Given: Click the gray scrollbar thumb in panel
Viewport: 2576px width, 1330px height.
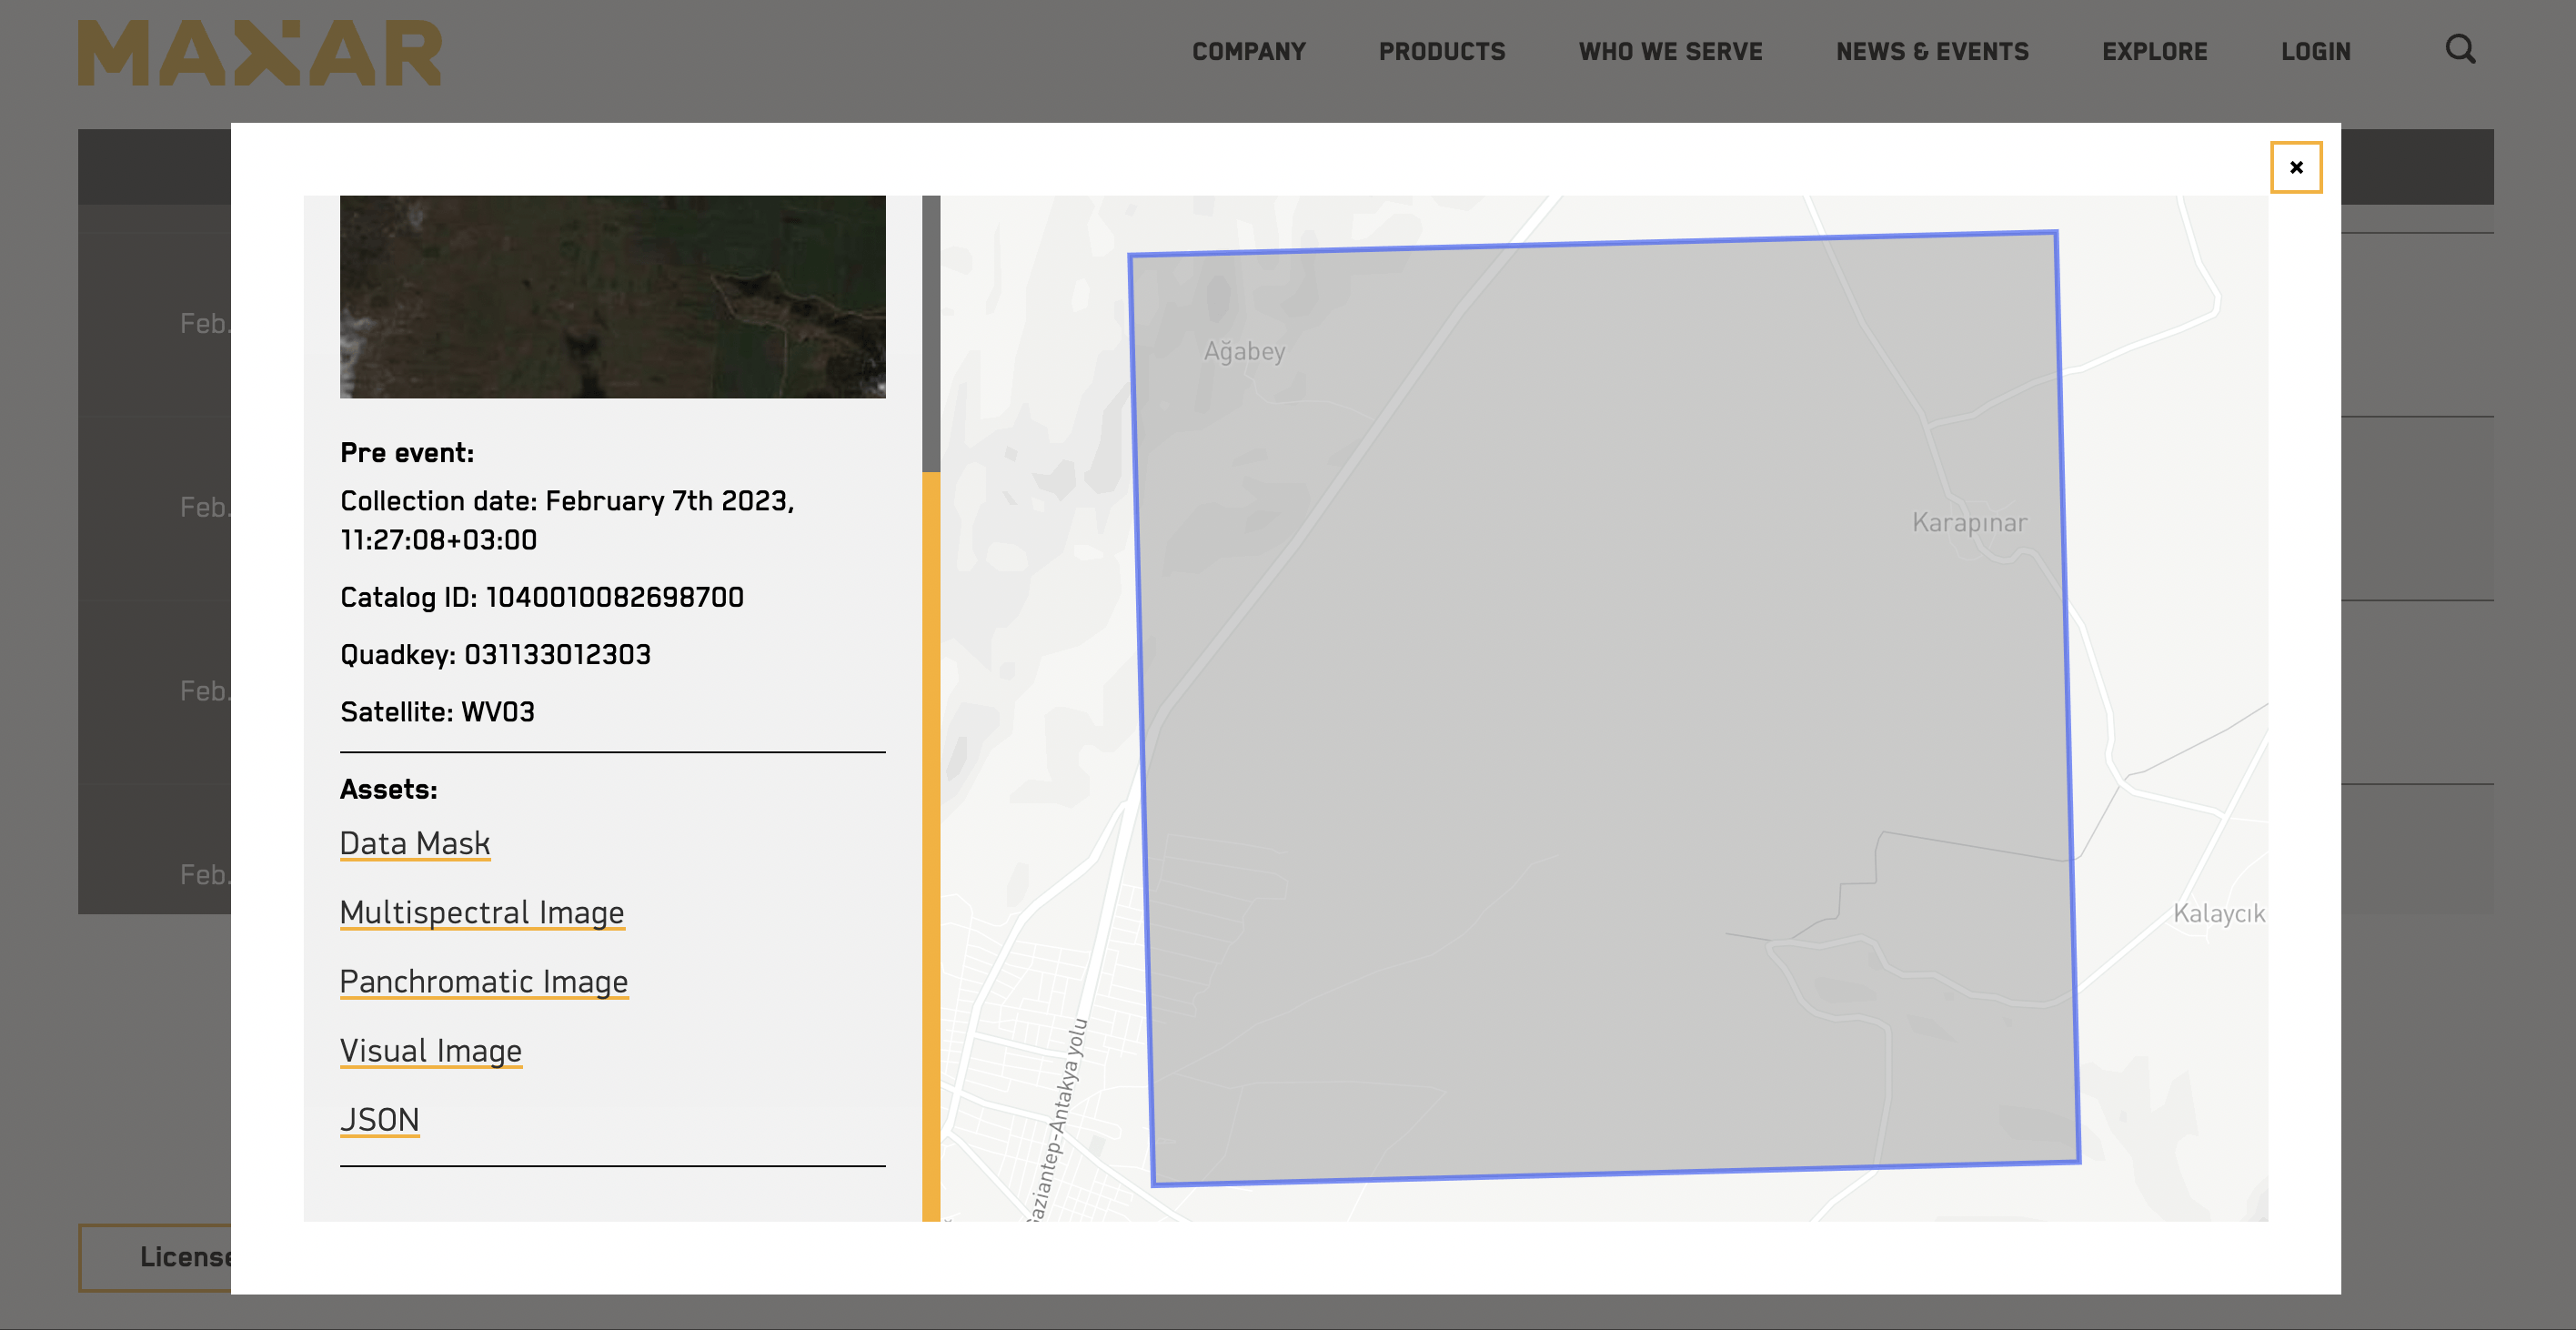Looking at the screenshot, I should tap(930, 333).
